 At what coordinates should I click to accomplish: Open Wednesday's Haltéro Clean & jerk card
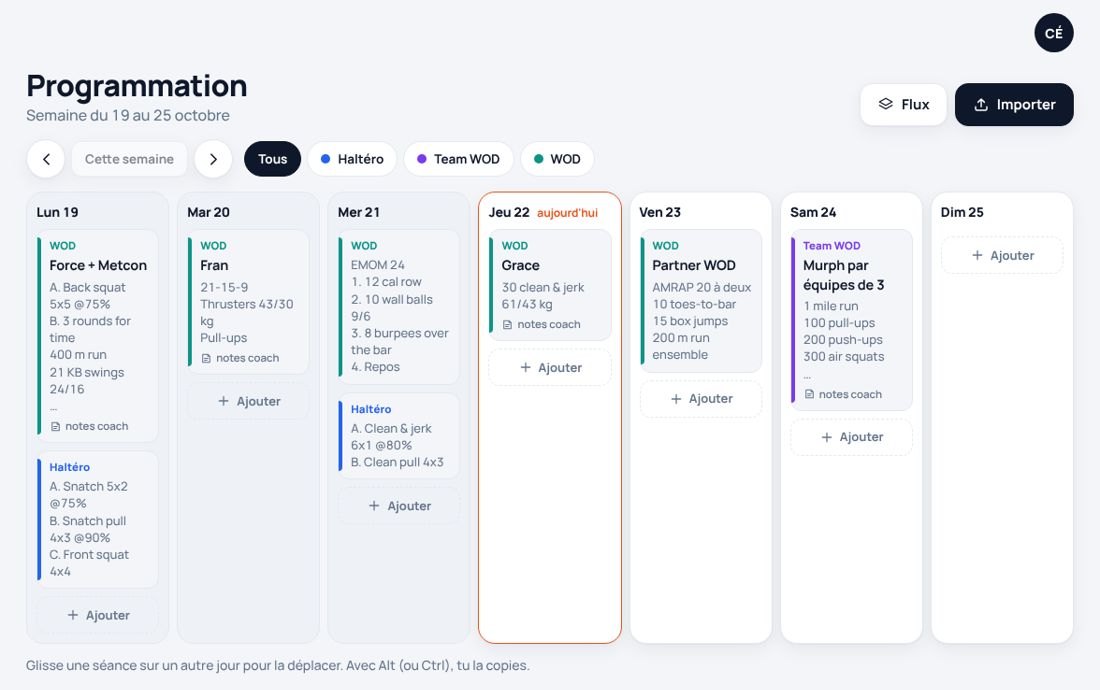tap(399, 435)
